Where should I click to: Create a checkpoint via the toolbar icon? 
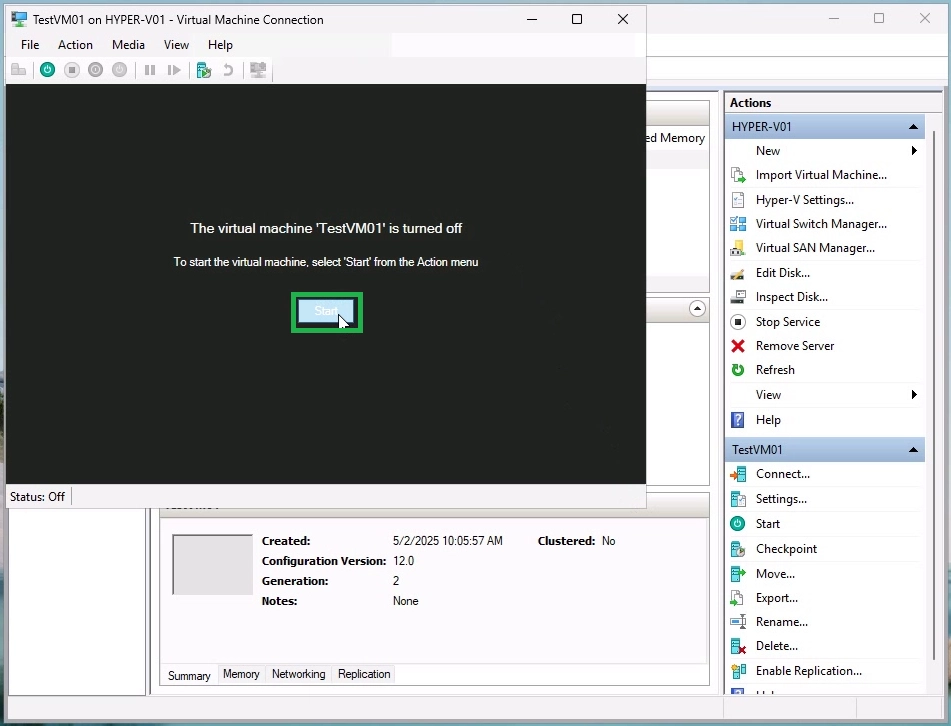point(203,70)
